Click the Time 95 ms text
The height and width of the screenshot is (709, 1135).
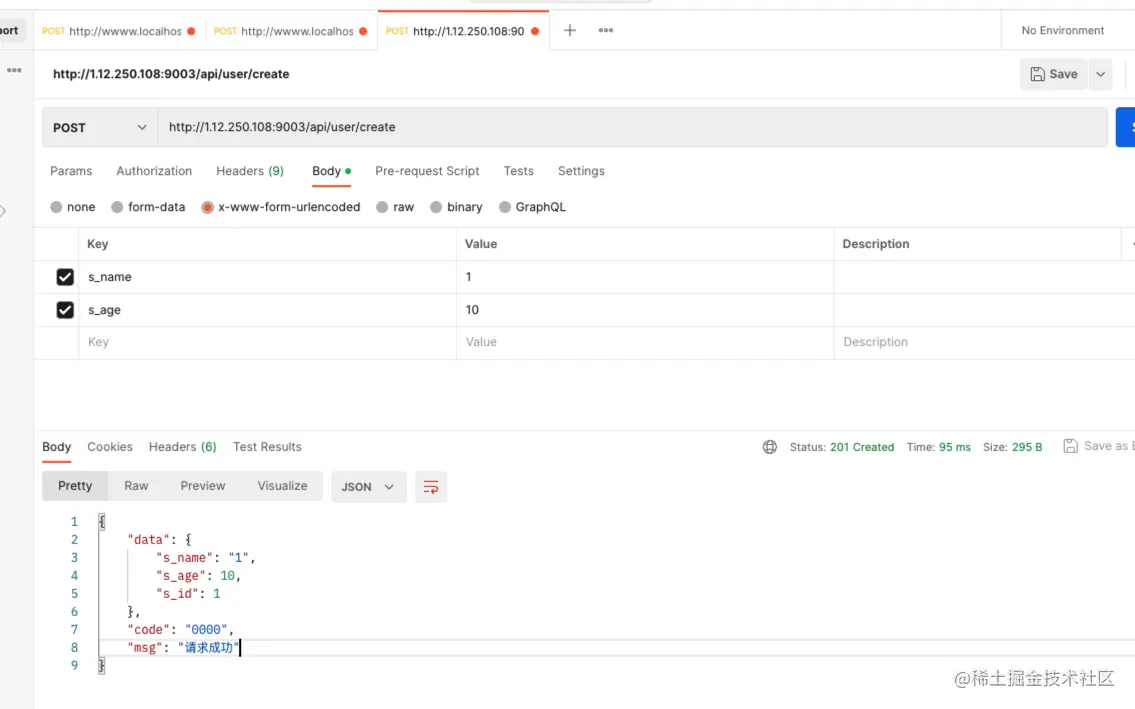938,447
